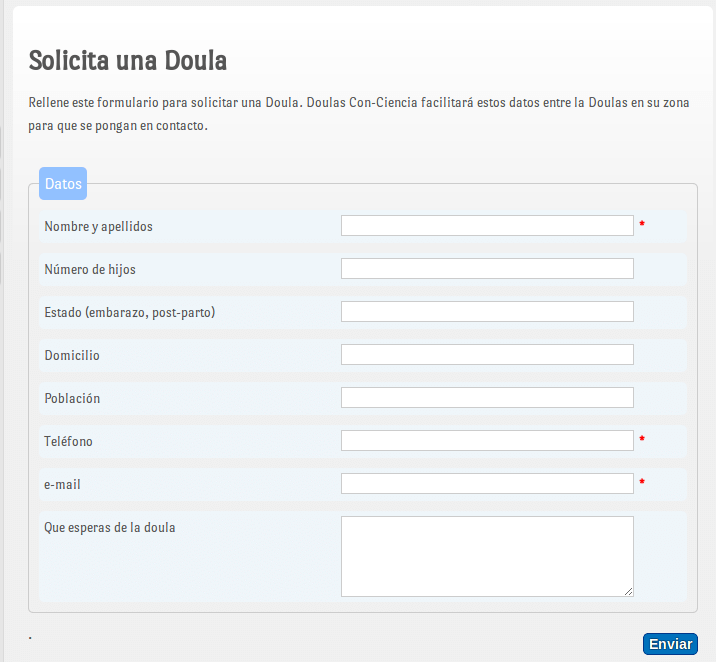Click the 'Domicilio' label text
This screenshot has width=716, height=662.
(72, 355)
